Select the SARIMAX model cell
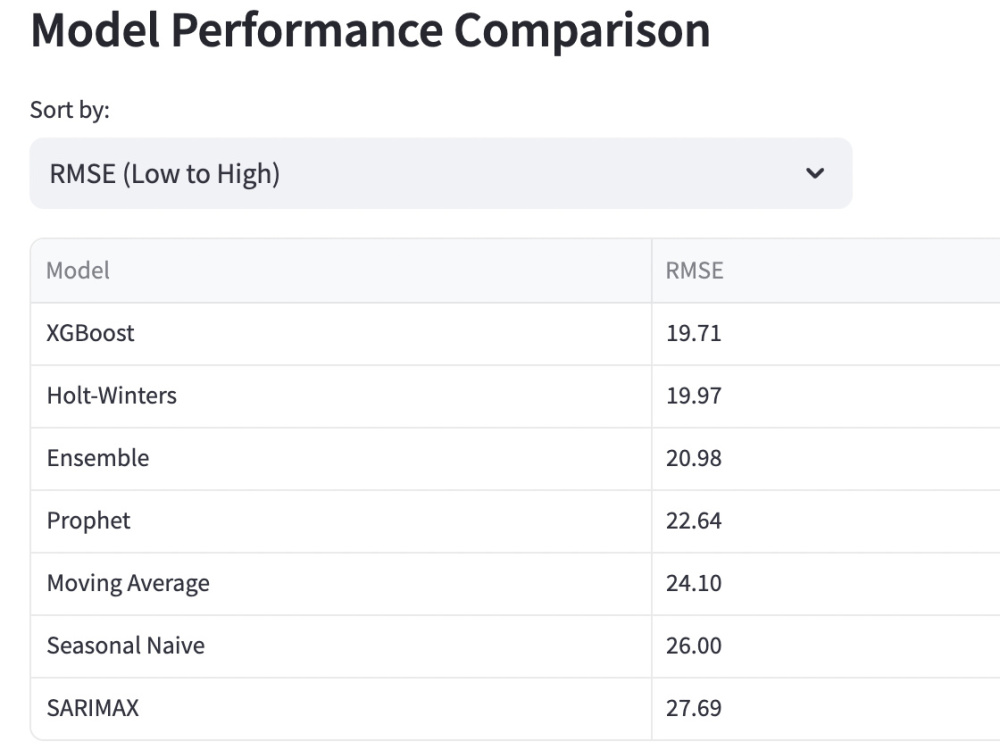This screenshot has width=1000, height=750. coord(341,709)
